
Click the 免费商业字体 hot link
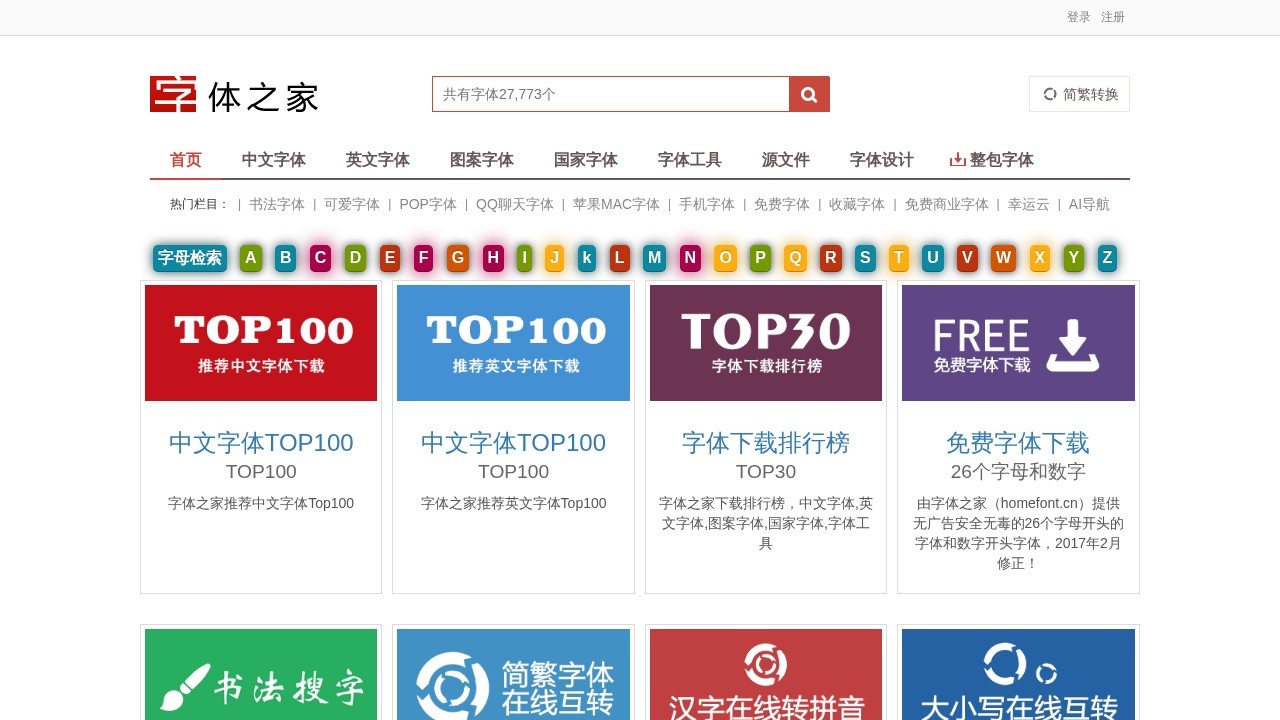click(x=946, y=204)
